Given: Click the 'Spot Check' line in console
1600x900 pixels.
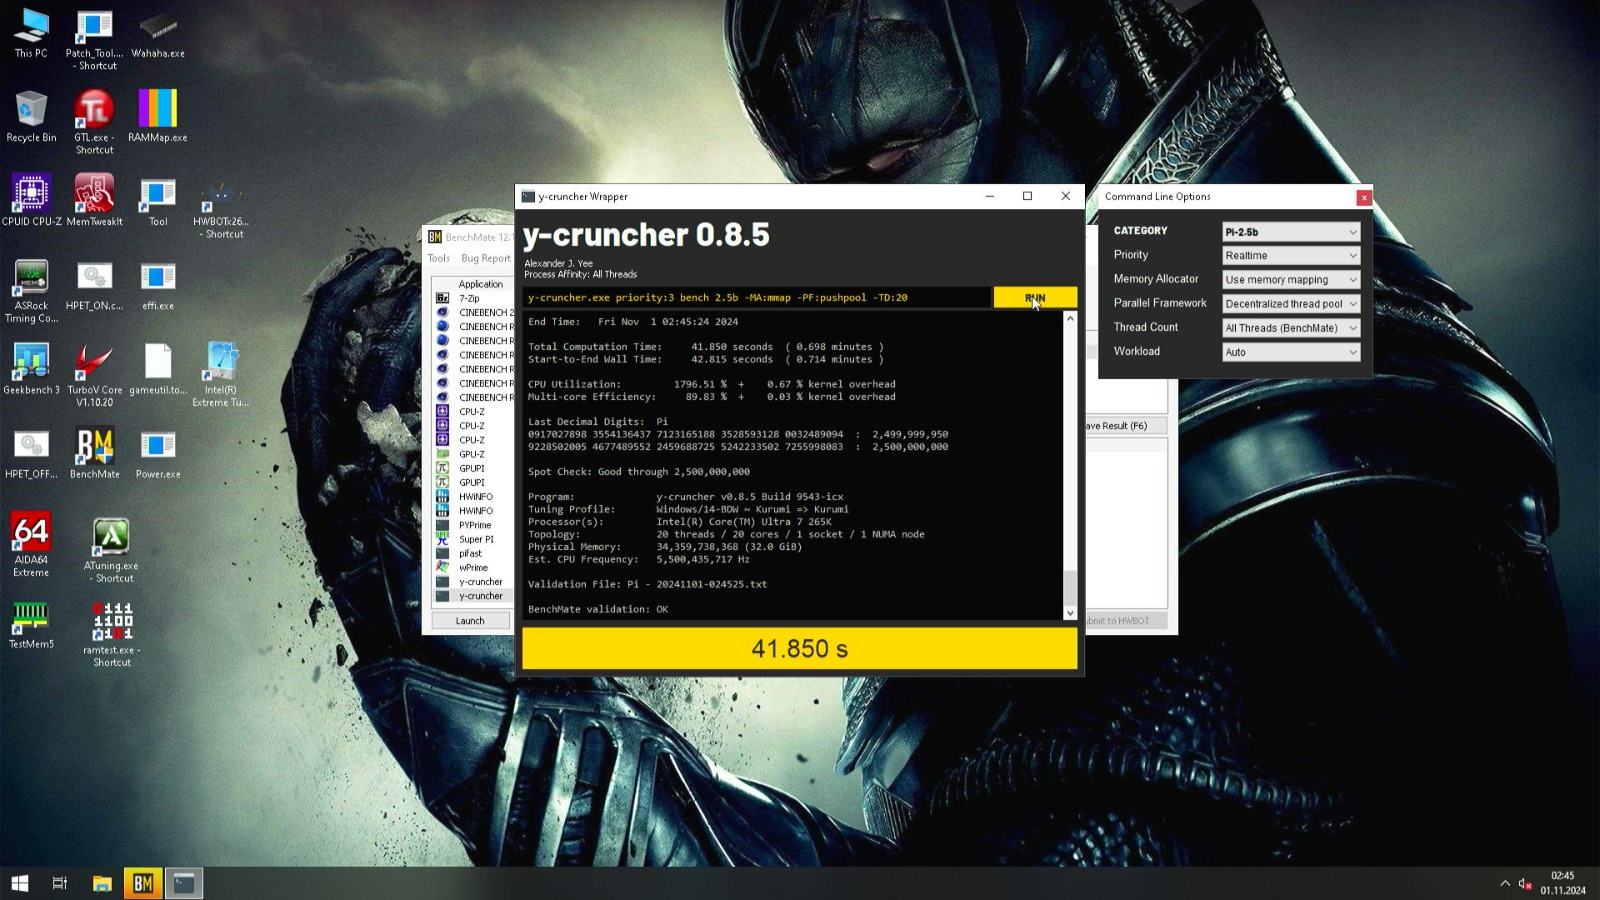Looking at the screenshot, I should pyautogui.click(x=638, y=472).
